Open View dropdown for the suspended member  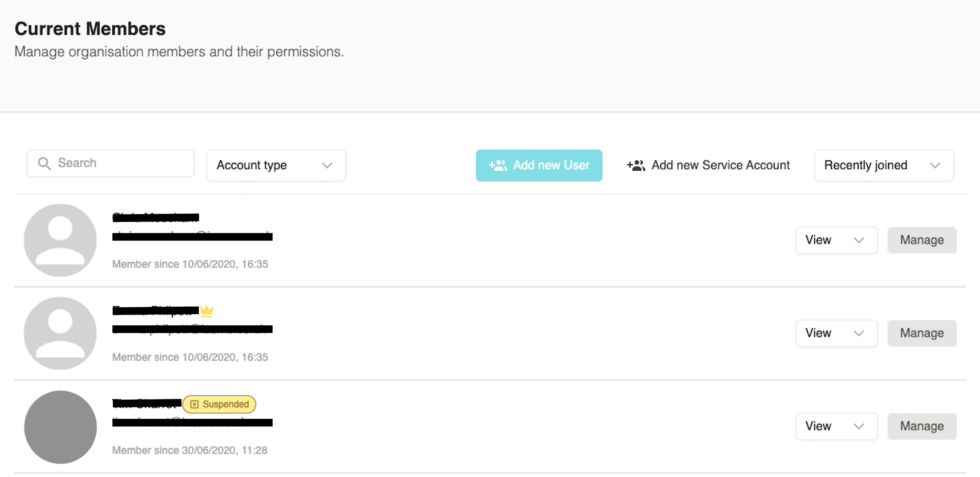(x=835, y=426)
